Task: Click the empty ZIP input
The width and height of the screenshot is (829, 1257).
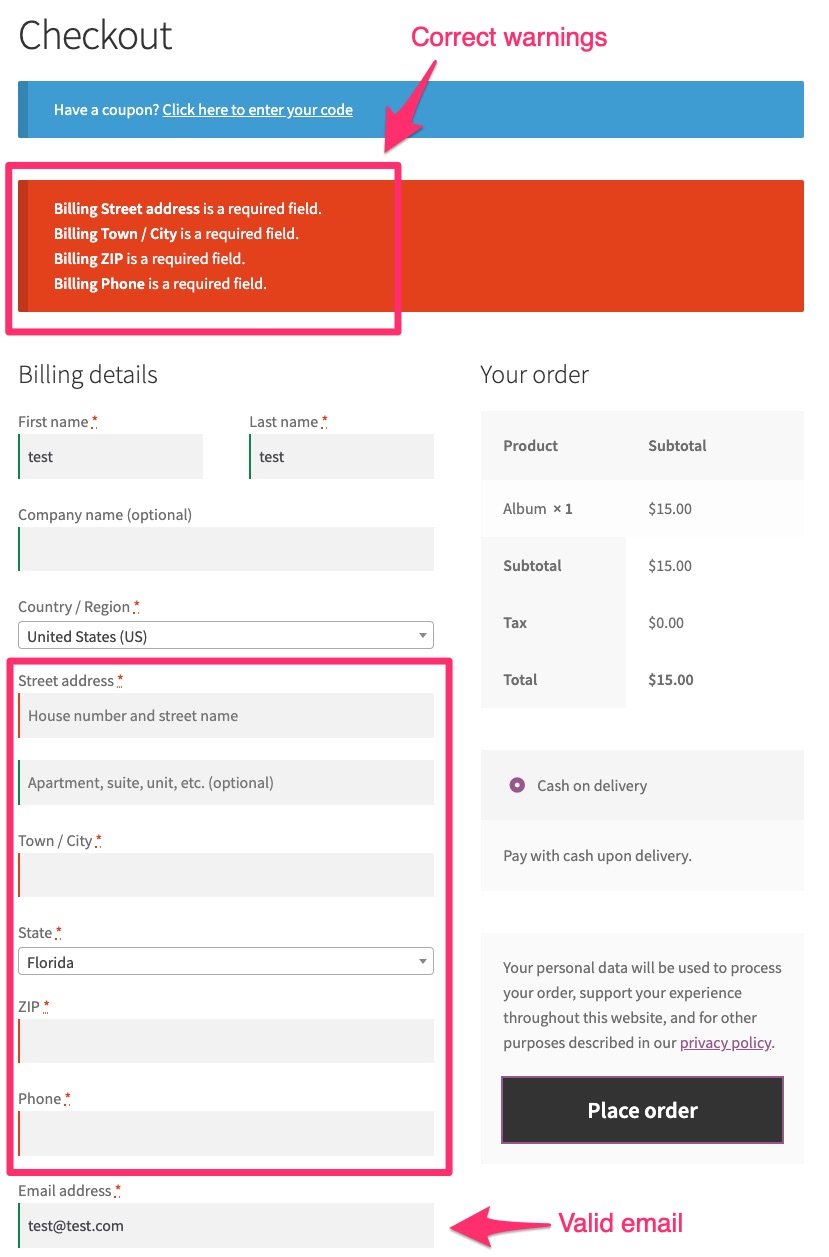Action: (225, 1041)
